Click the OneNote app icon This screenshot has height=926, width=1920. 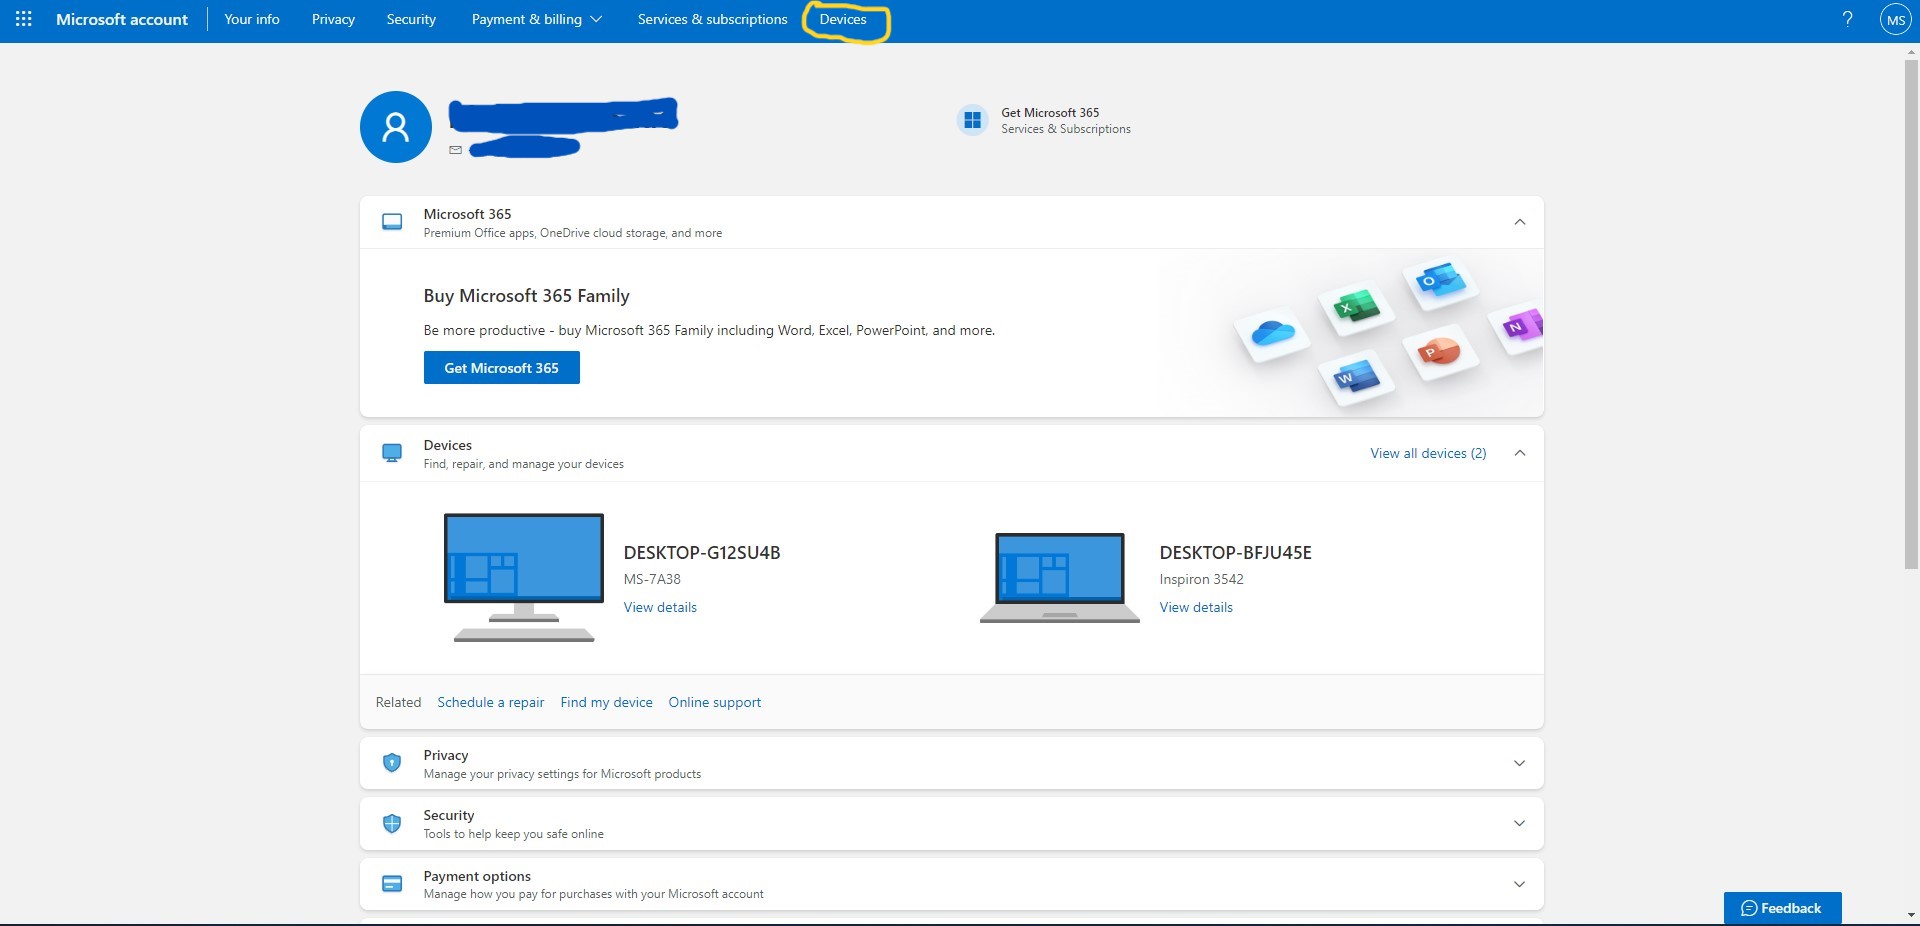pyautogui.click(x=1521, y=325)
